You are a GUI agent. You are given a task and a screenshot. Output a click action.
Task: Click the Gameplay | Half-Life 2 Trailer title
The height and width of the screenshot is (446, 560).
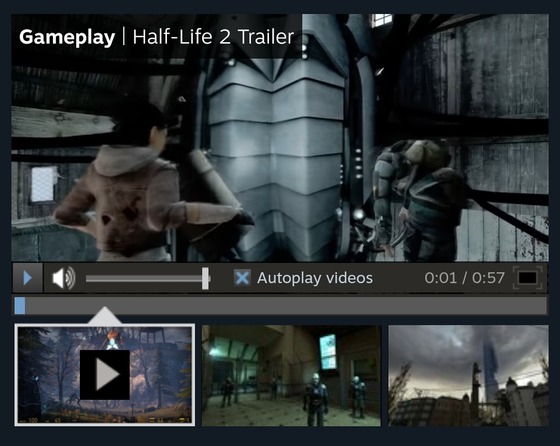(x=156, y=37)
